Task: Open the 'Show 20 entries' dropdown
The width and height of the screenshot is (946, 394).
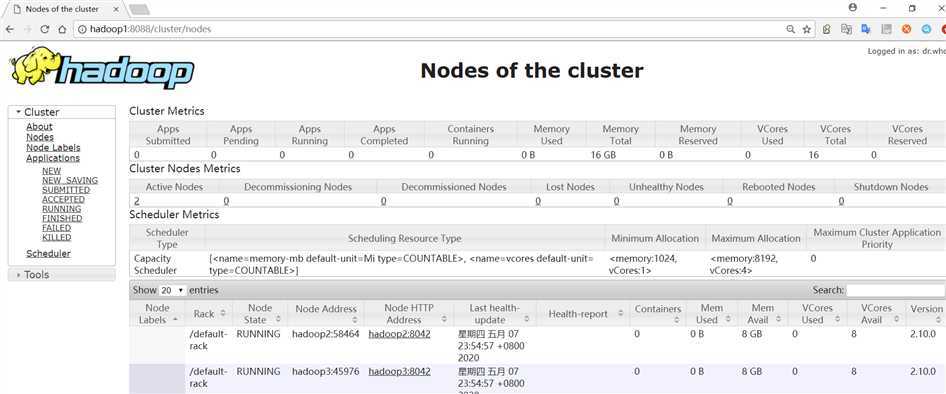Action: pyautogui.click(x=173, y=290)
